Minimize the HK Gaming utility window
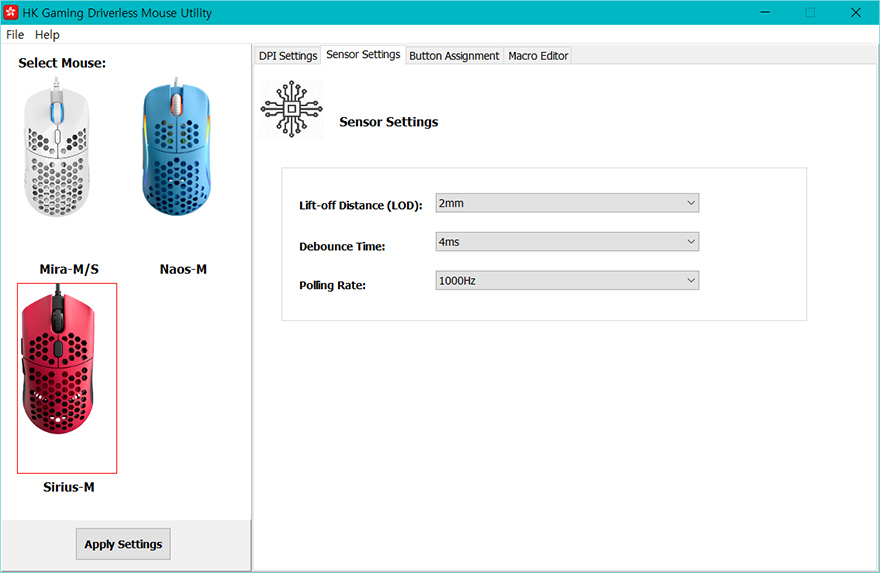 point(765,12)
